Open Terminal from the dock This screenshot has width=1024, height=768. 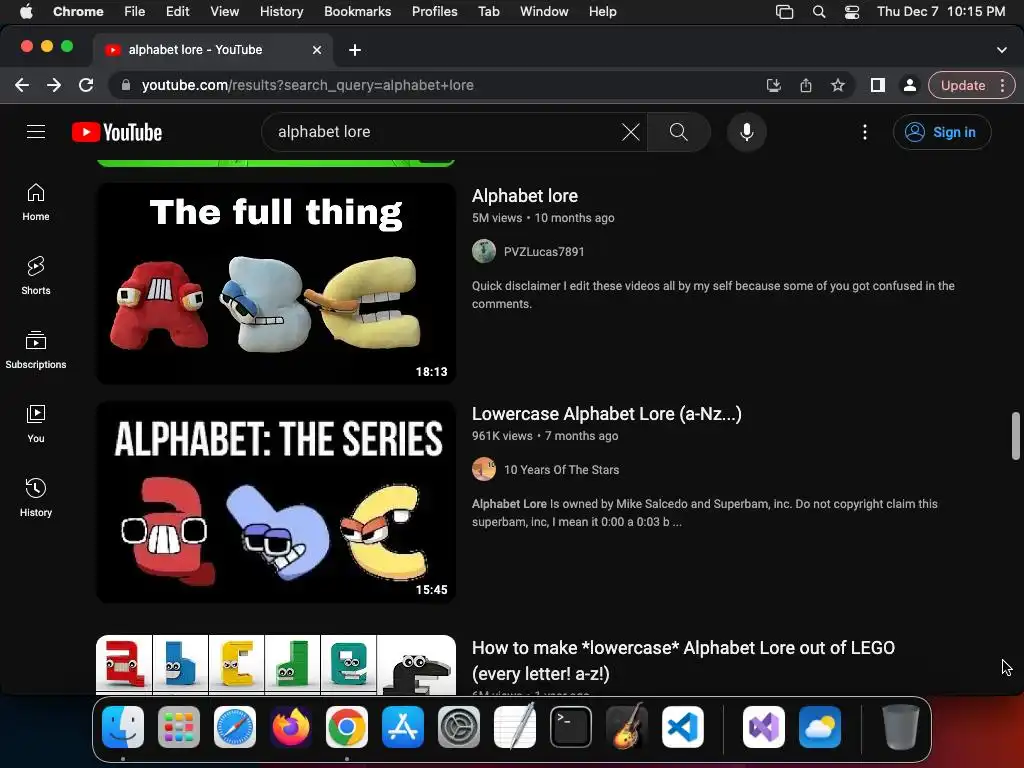571,727
